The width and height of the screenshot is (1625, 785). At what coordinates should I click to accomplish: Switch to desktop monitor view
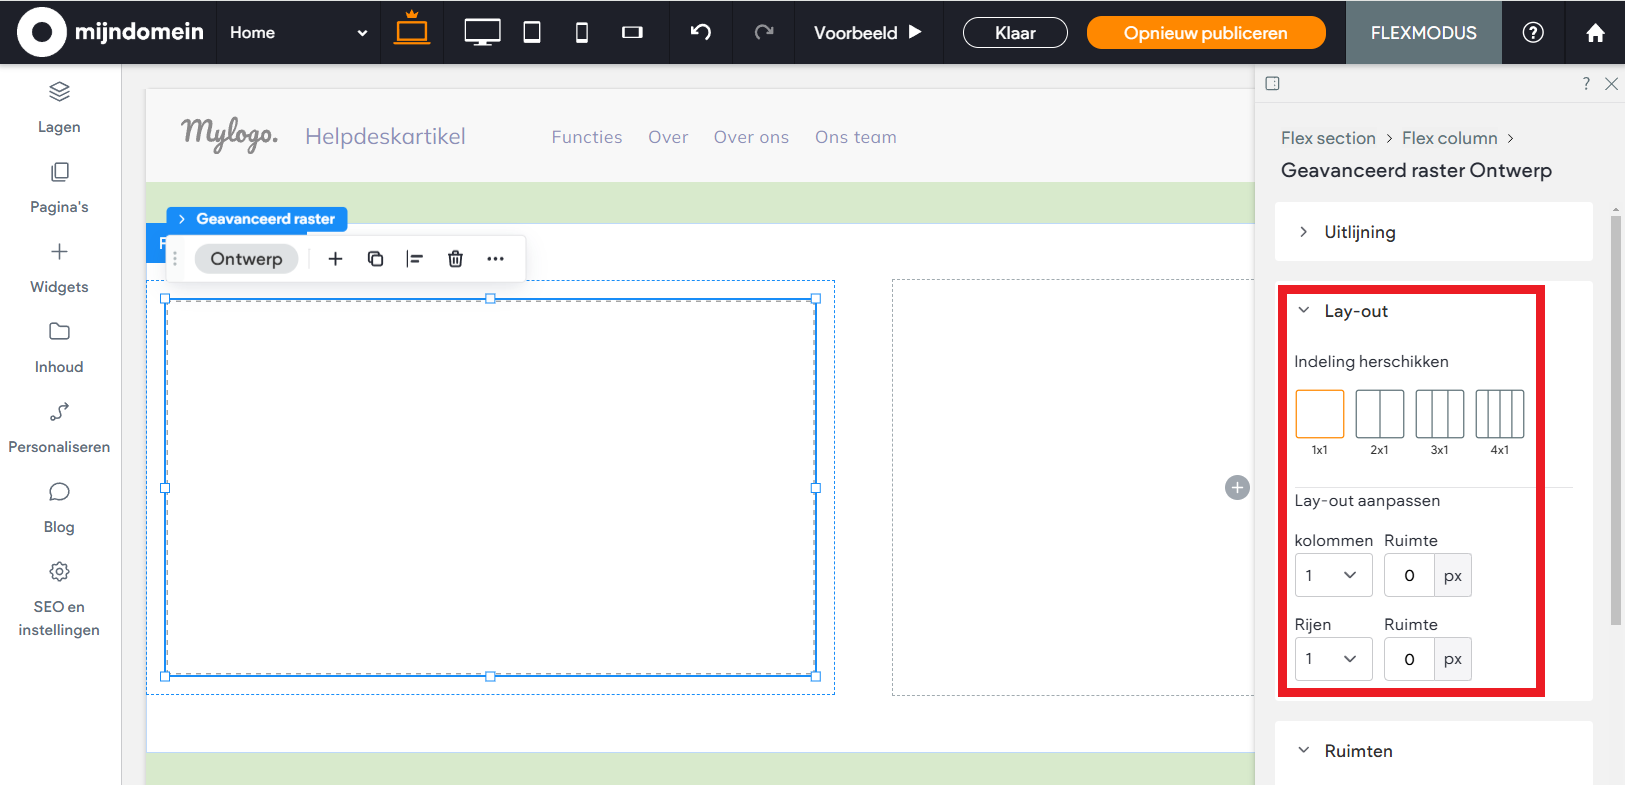point(482,33)
